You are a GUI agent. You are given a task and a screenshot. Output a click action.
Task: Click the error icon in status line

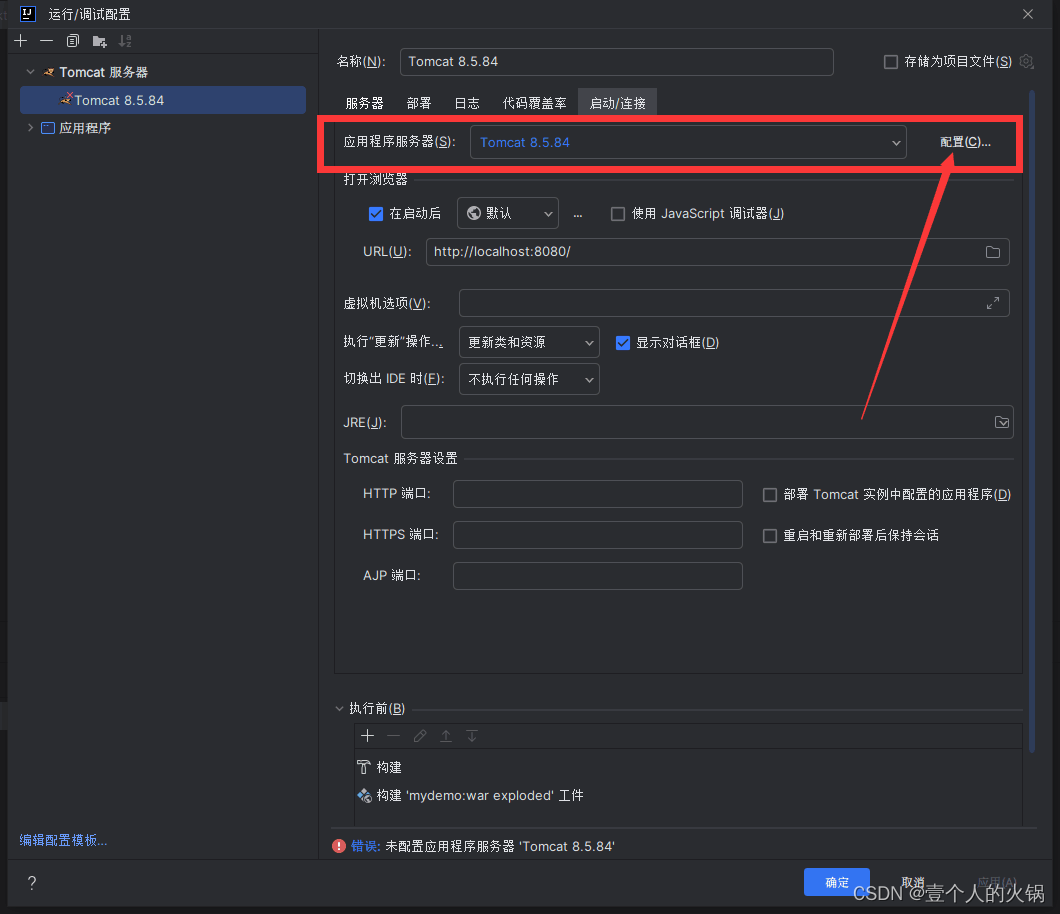point(339,846)
